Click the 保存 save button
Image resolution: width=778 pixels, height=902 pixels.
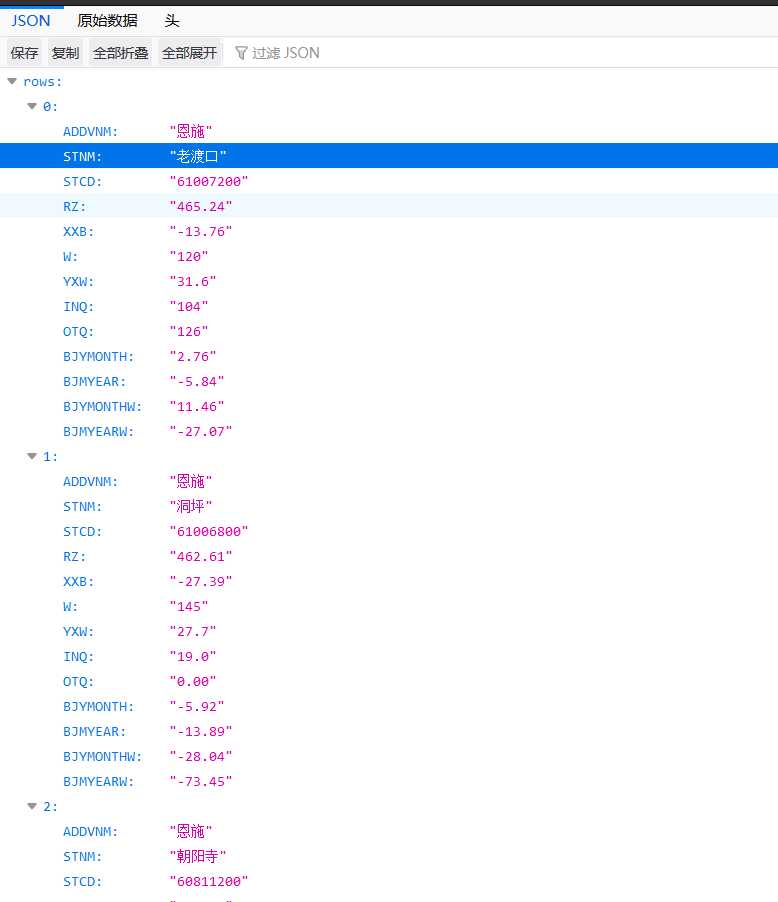(24, 53)
